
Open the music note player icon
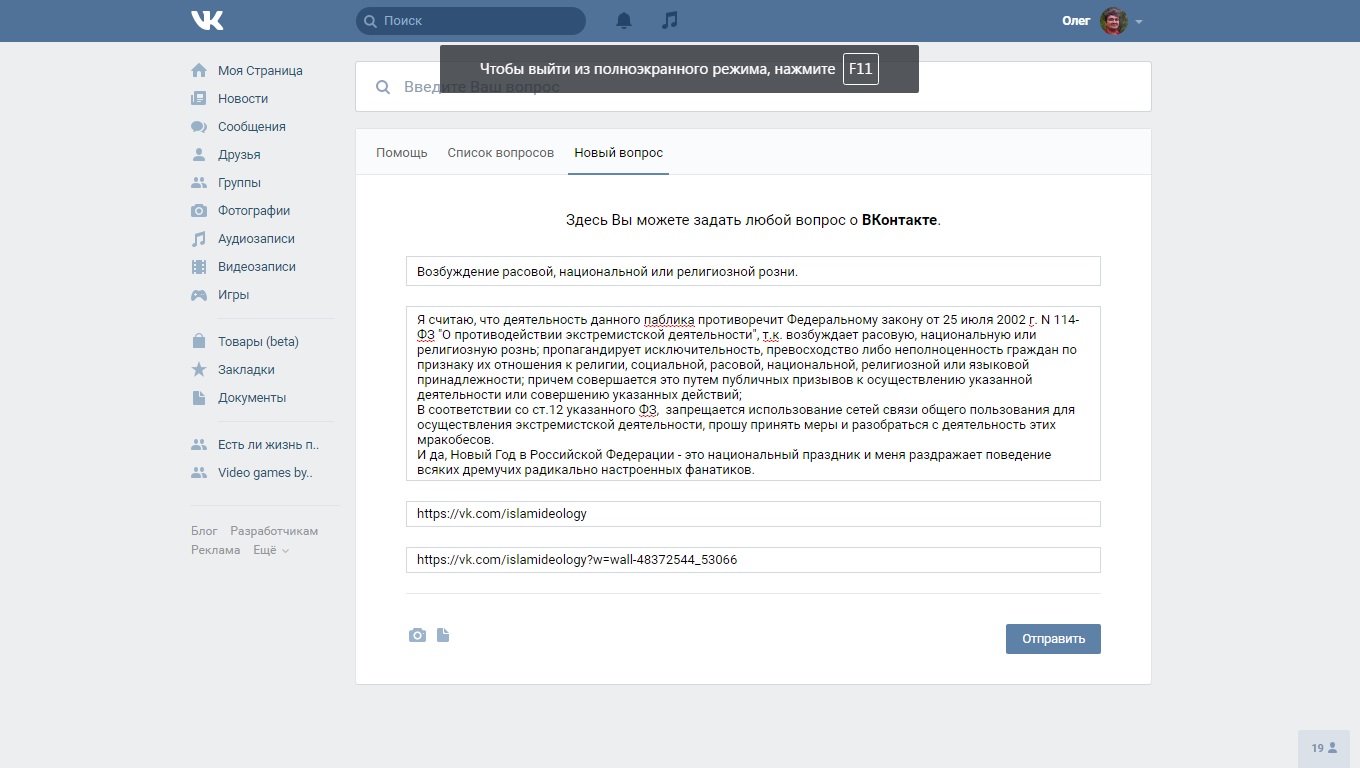pos(670,20)
